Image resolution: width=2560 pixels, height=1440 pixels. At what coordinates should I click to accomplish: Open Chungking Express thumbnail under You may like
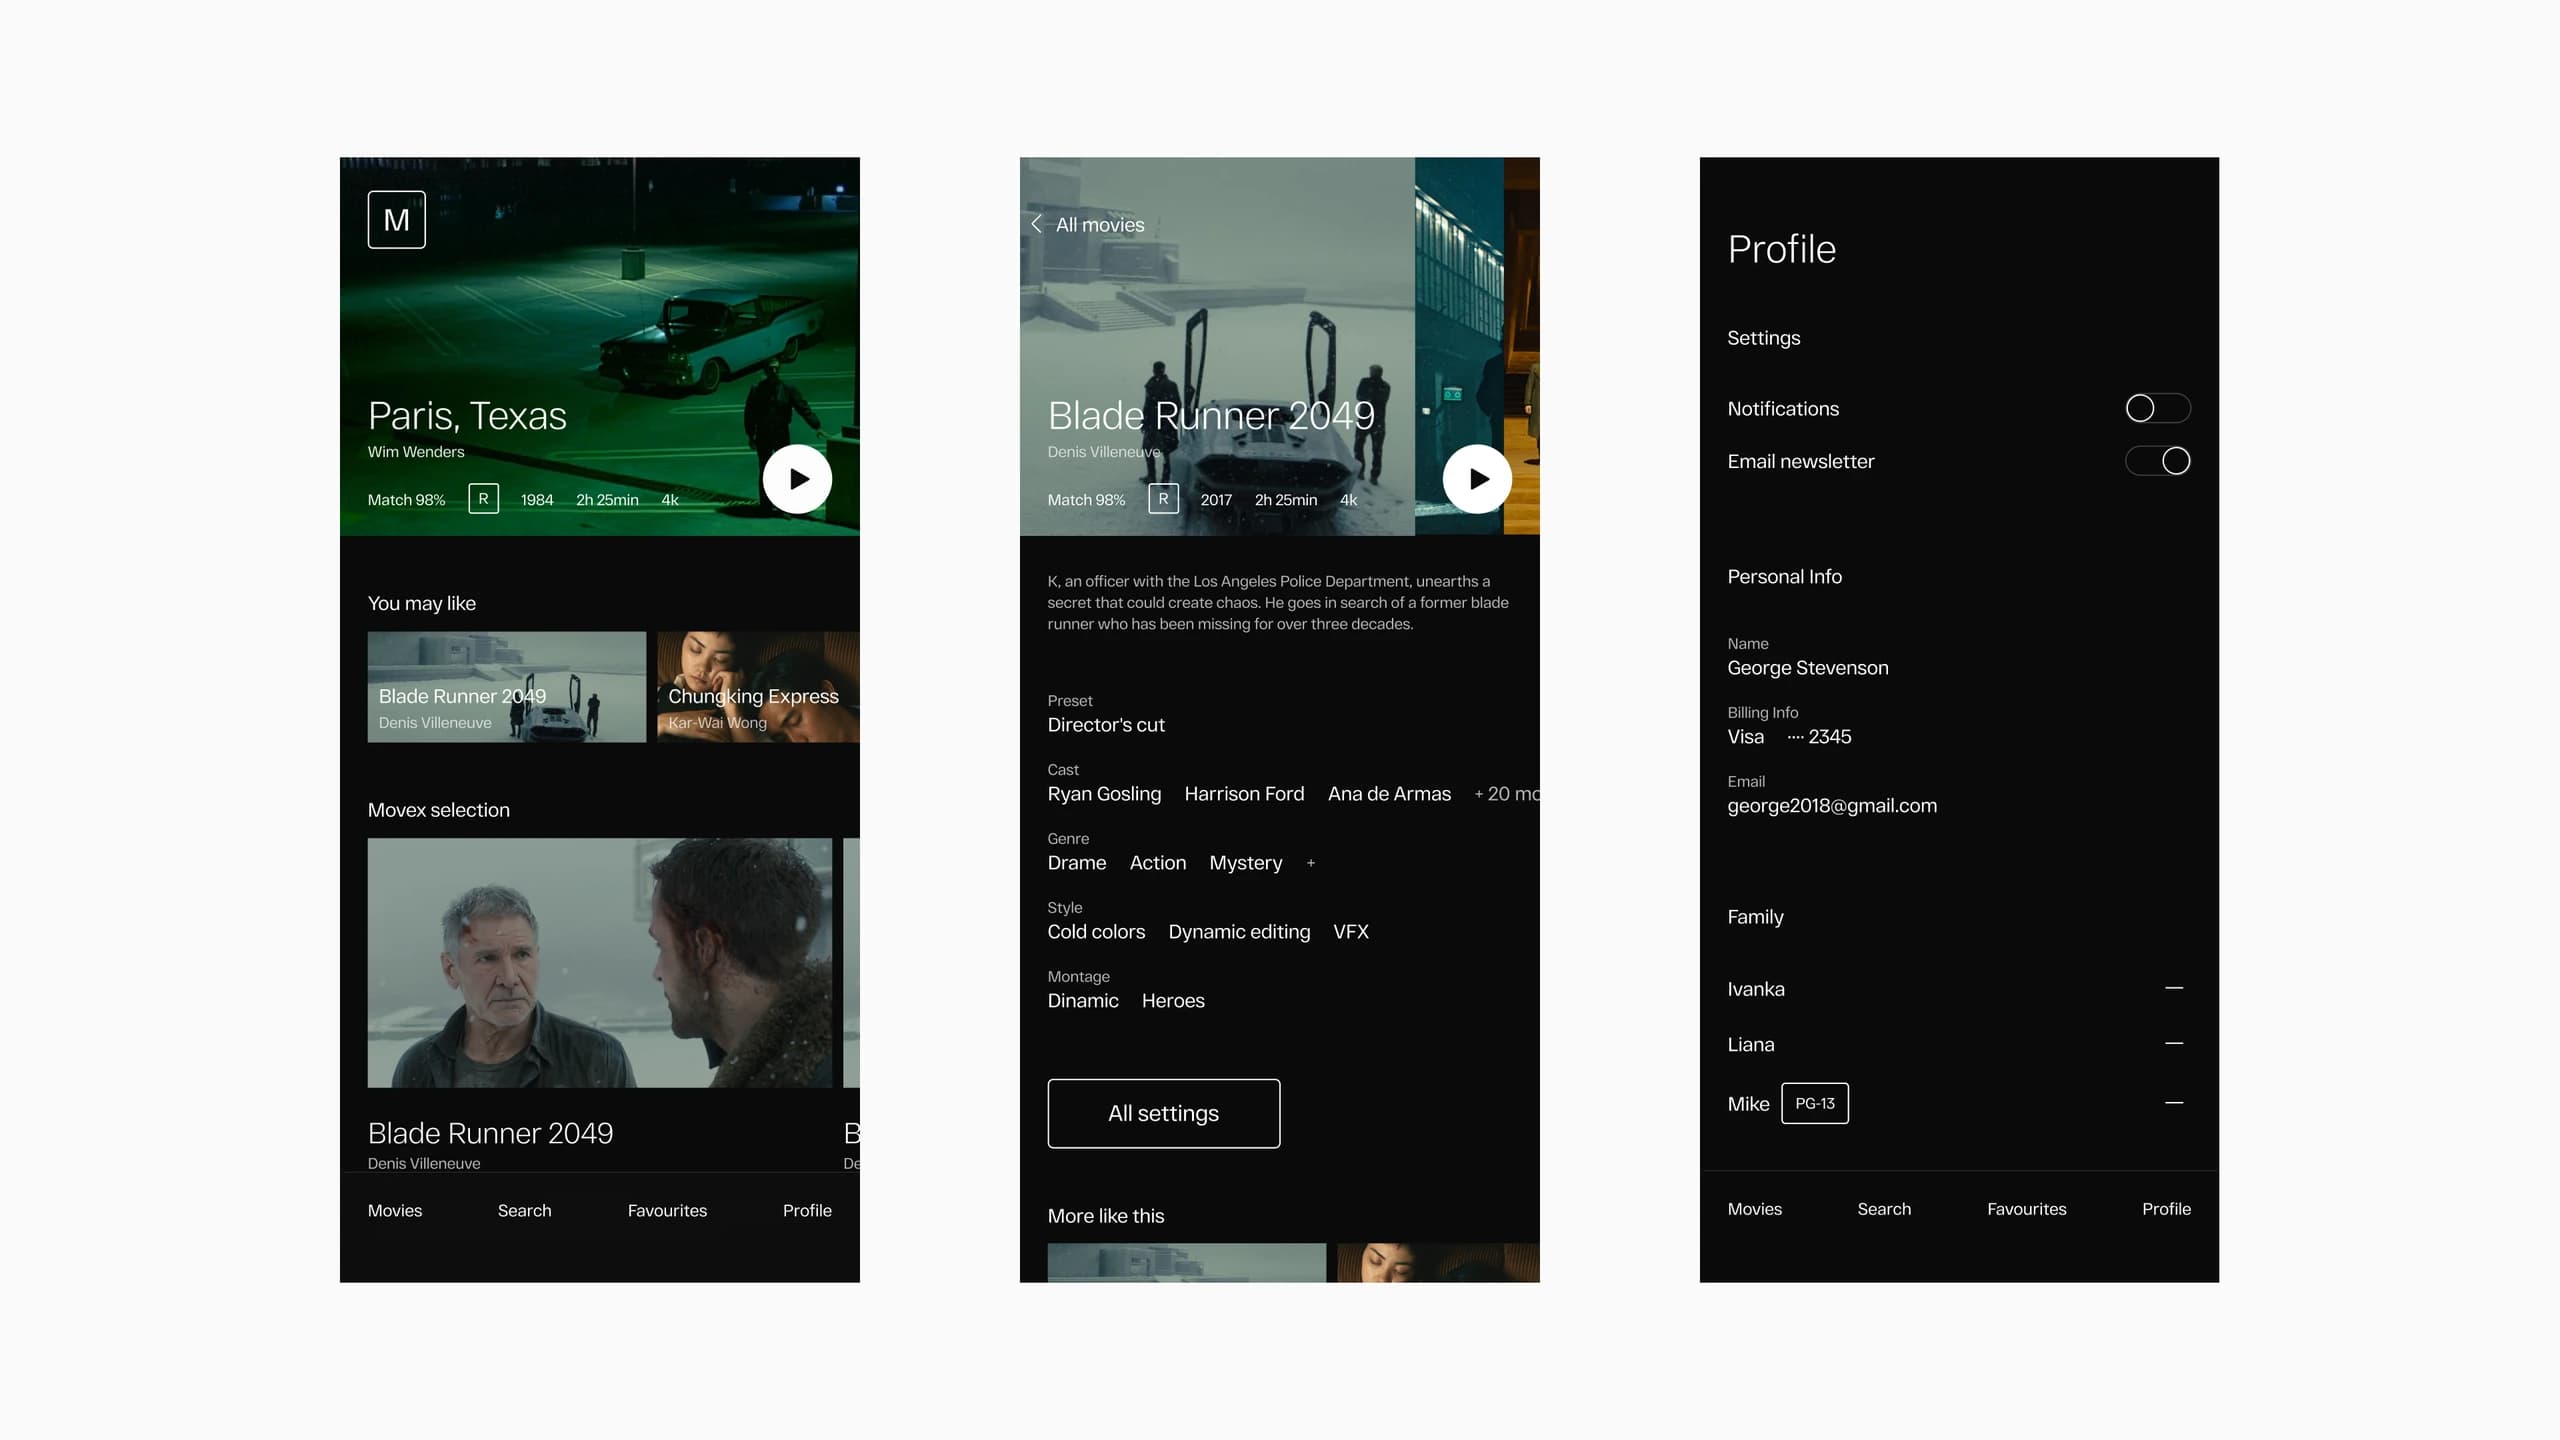pos(758,687)
